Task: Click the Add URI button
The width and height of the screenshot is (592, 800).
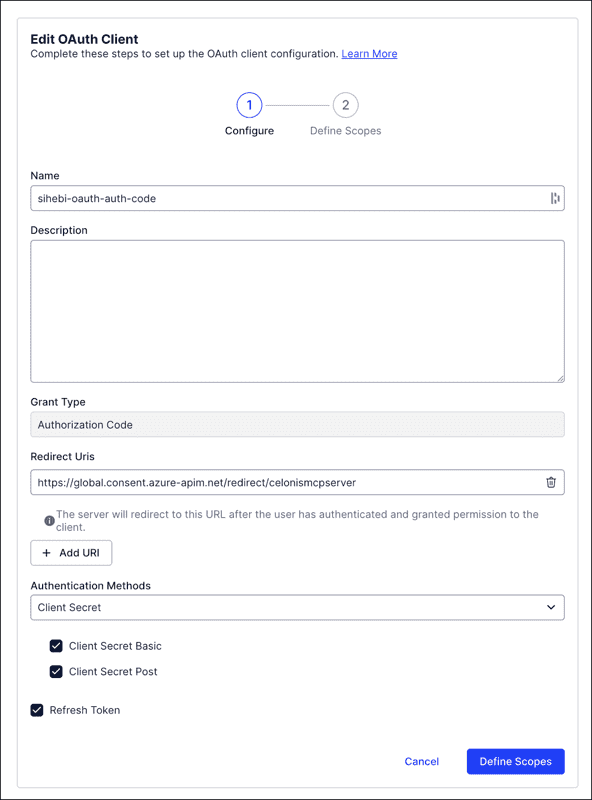Action: point(71,552)
